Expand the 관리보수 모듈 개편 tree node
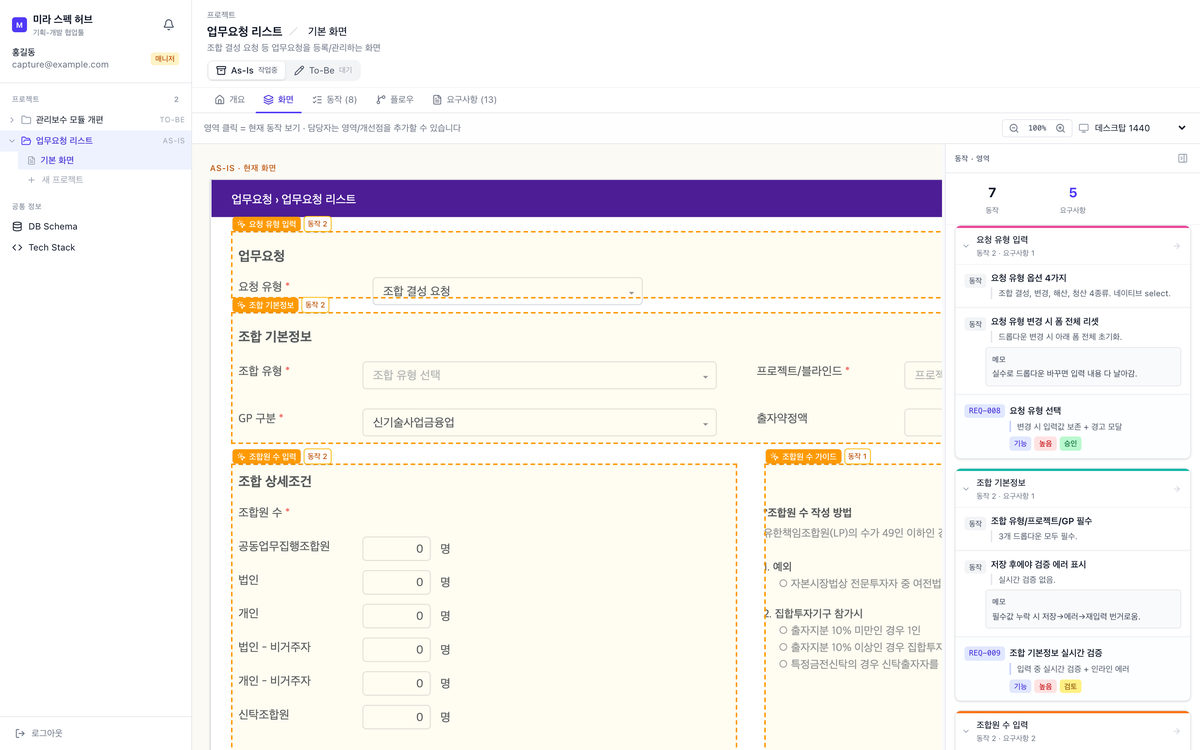The height and width of the screenshot is (750, 1200). (12, 120)
